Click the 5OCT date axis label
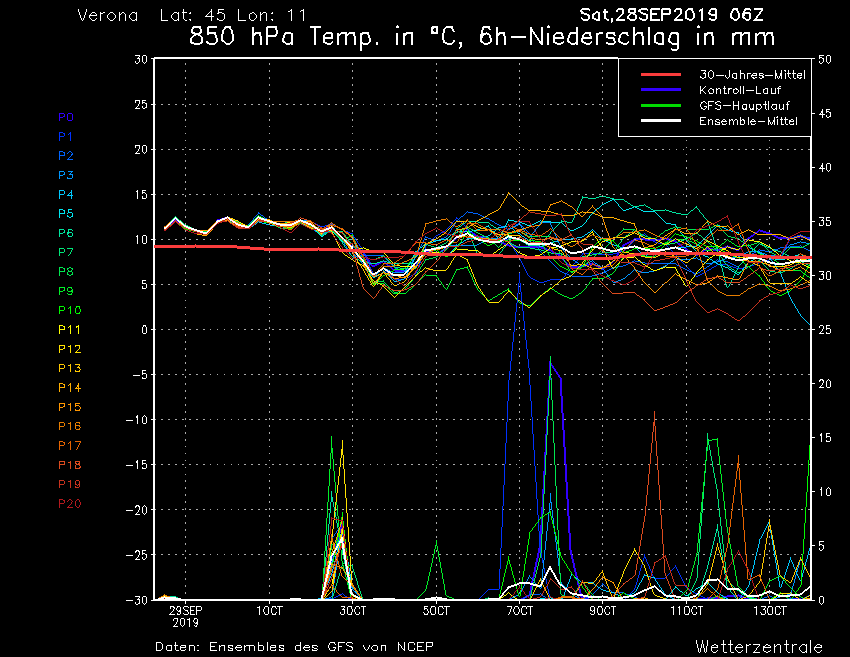The height and width of the screenshot is (657, 850). (436, 611)
